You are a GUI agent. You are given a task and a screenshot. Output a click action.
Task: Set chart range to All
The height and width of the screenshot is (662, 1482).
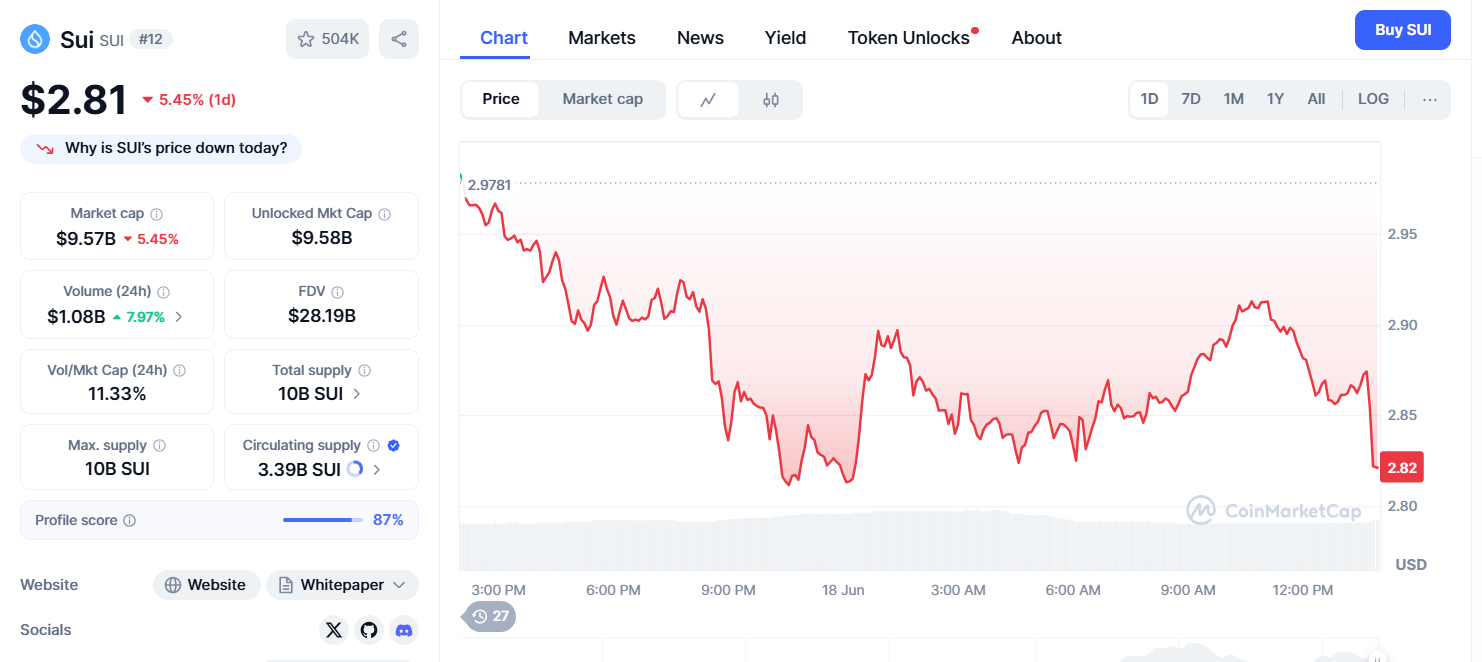(1316, 99)
